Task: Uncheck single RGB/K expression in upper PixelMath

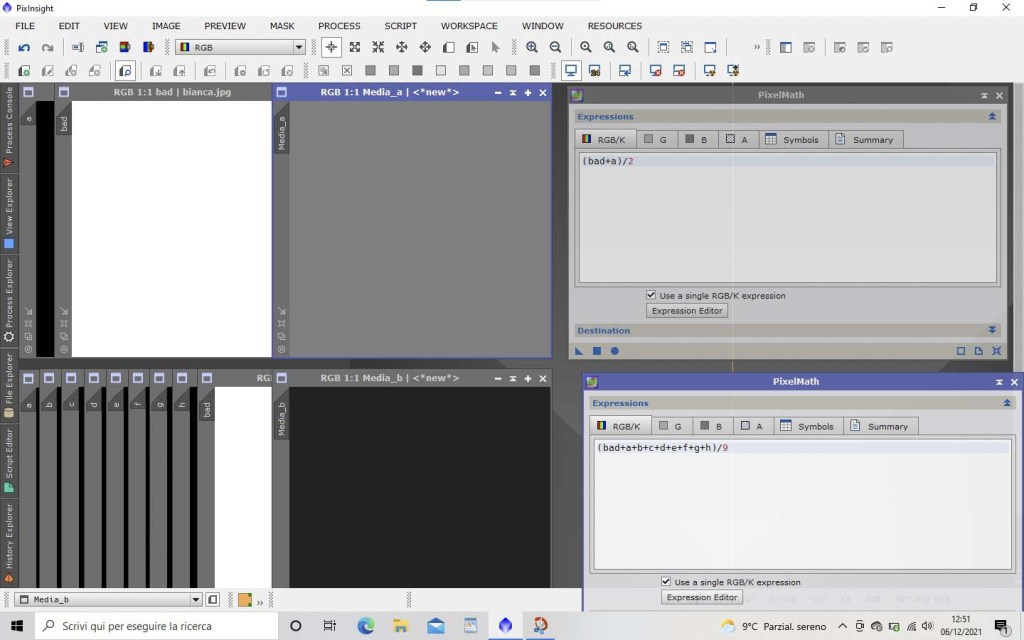Action: tap(652, 296)
